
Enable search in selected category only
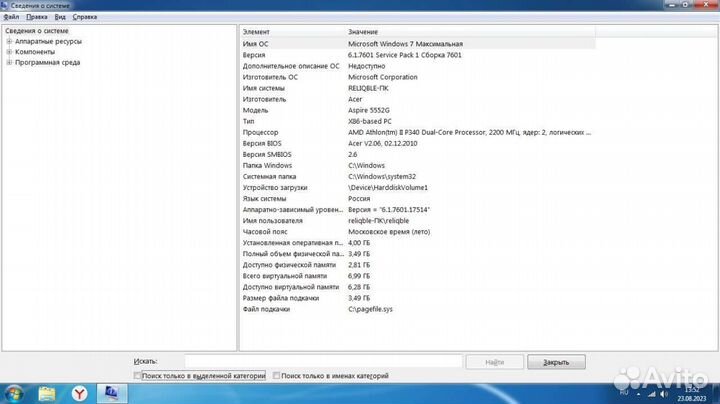click(x=137, y=376)
